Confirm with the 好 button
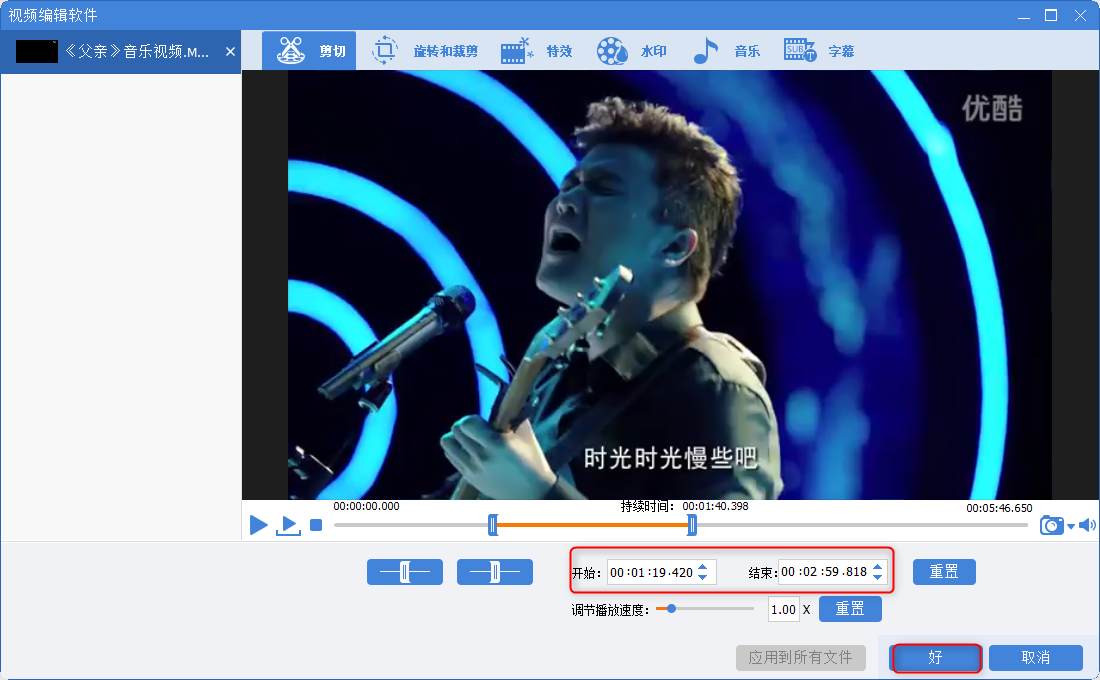This screenshot has width=1100, height=680. [936, 658]
